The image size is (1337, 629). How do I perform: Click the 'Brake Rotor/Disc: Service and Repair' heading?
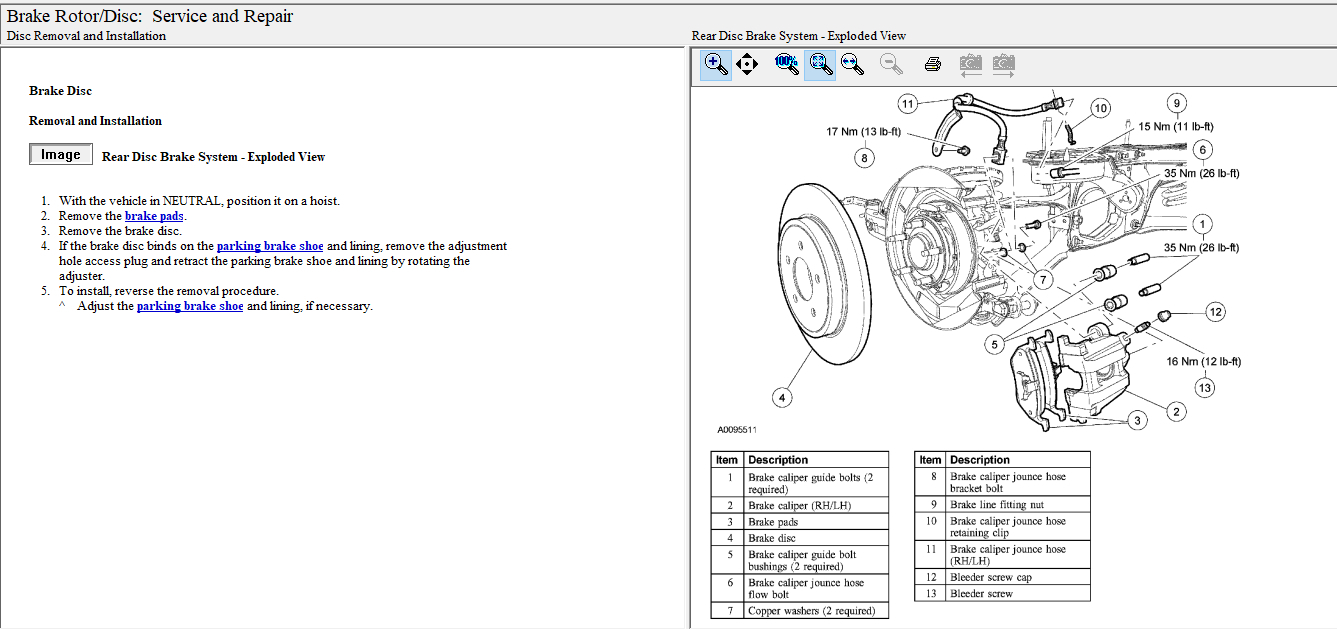pyautogui.click(x=151, y=16)
